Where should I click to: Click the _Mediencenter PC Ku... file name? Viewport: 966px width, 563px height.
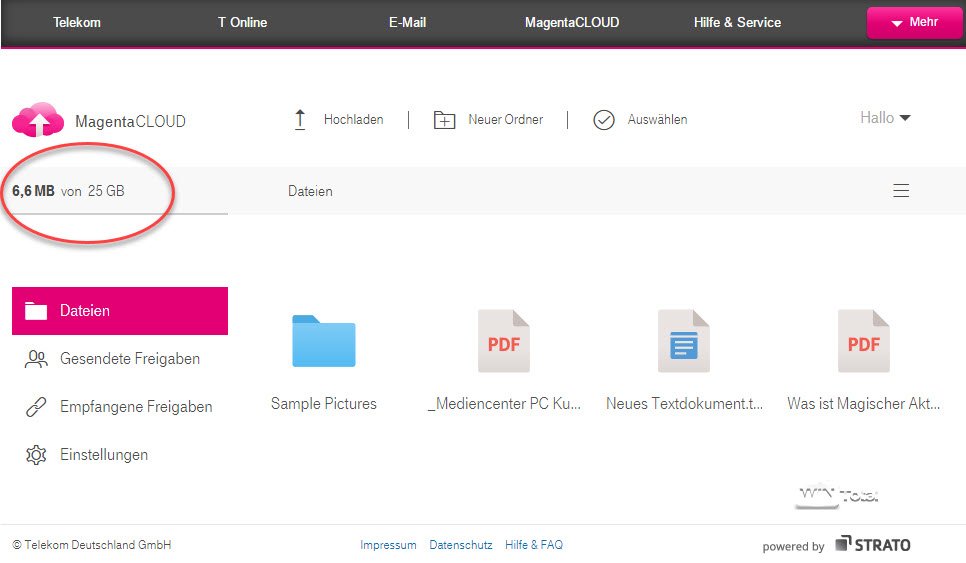[504, 404]
